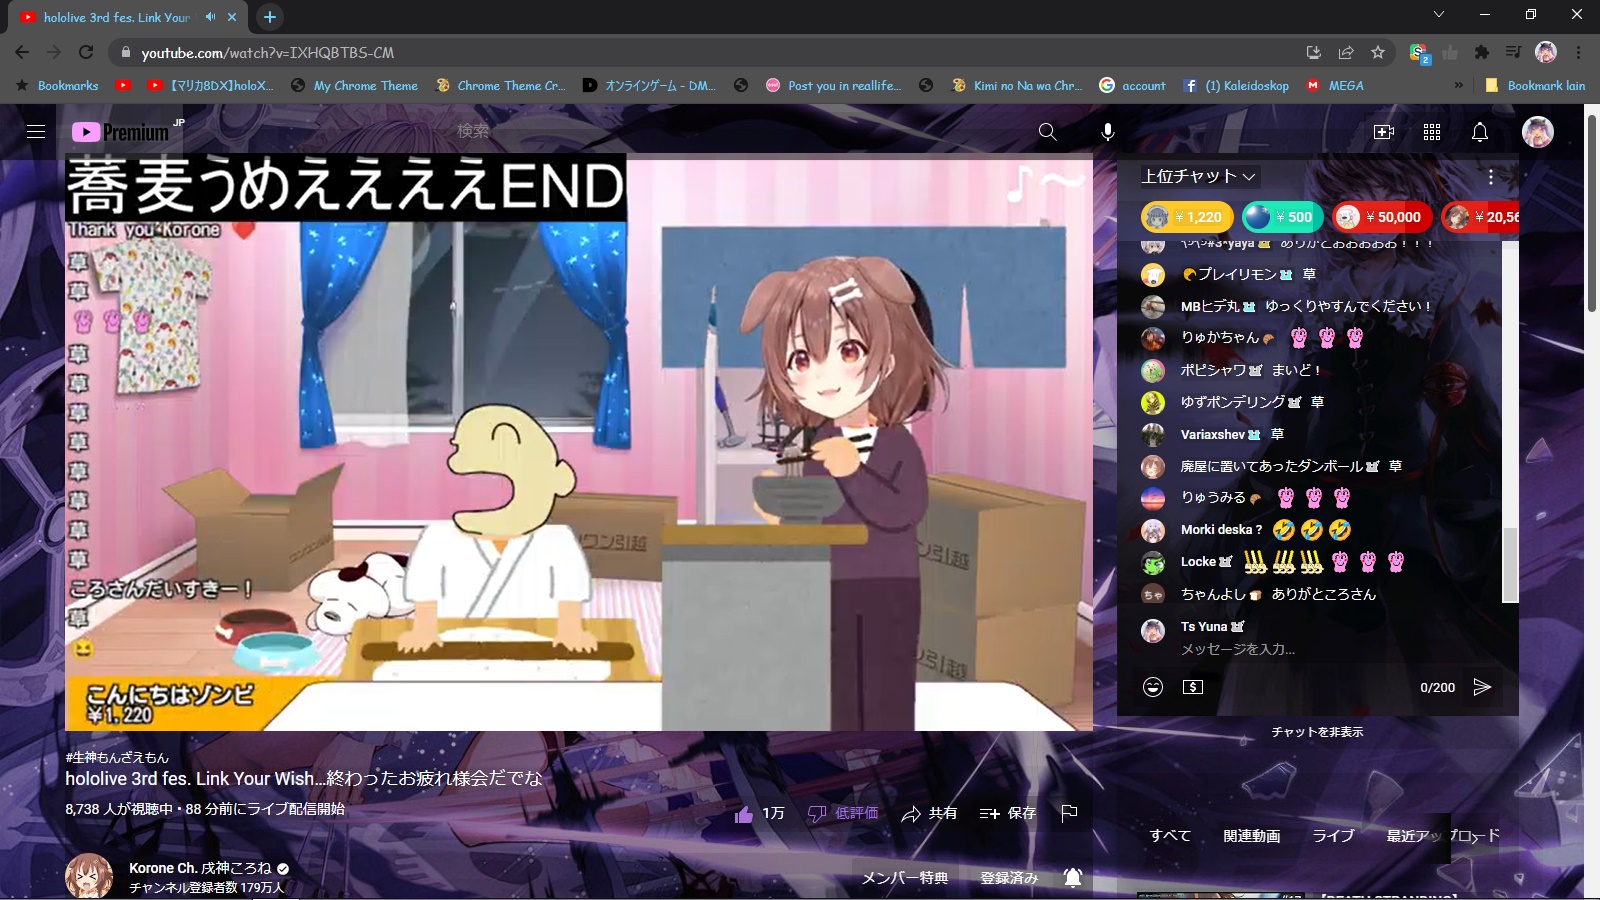
Task: Open the Bookmarks bar folder
Action: [x=57, y=86]
